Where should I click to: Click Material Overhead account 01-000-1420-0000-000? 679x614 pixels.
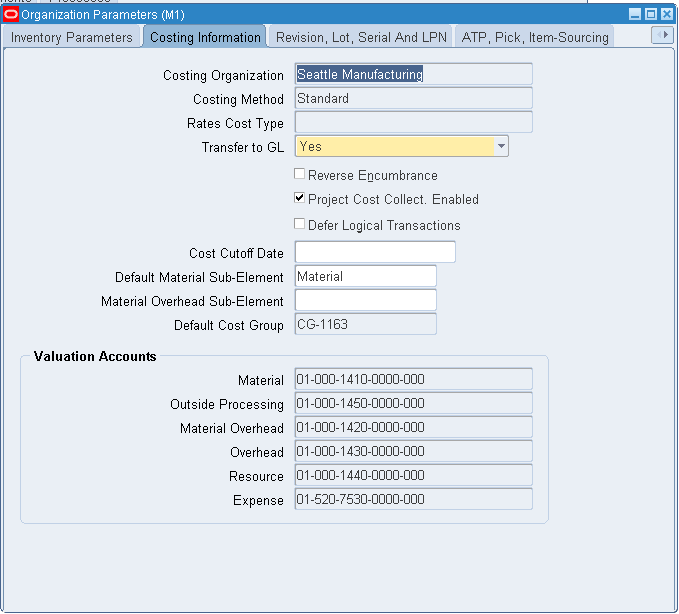(414, 427)
